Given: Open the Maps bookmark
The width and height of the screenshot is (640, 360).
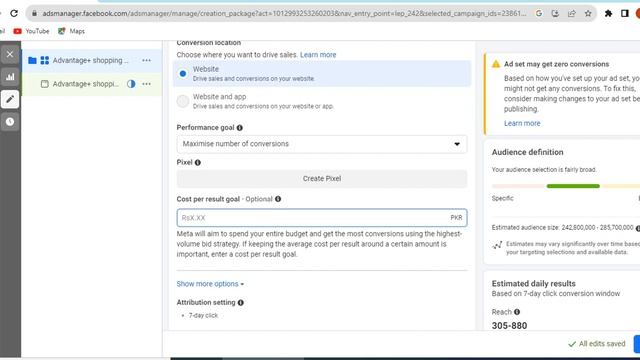Looking at the screenshot, I should pos(71,31).
